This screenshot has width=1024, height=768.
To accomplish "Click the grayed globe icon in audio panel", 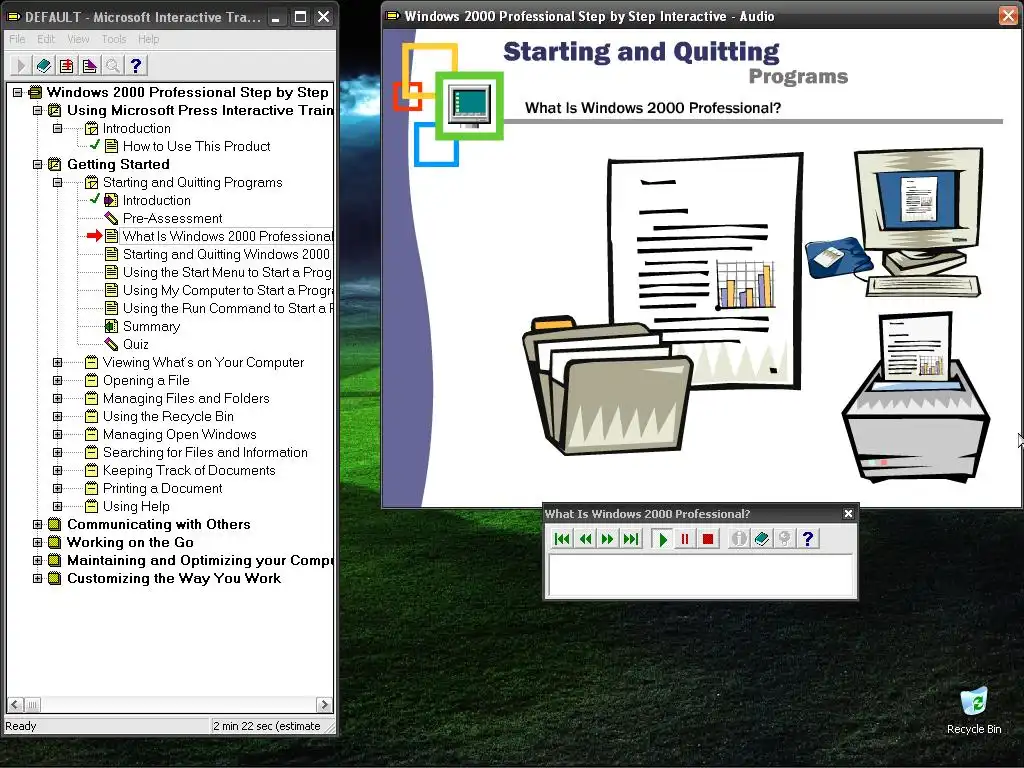I will pyautogui.click(x=784, y=539).
